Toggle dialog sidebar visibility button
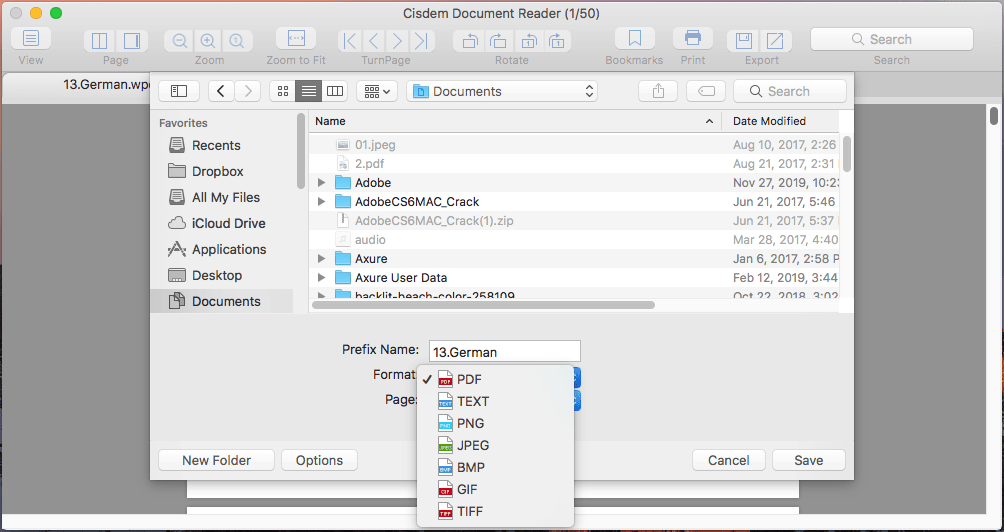This screenshot has width=1004, height=532. (179, 91)
